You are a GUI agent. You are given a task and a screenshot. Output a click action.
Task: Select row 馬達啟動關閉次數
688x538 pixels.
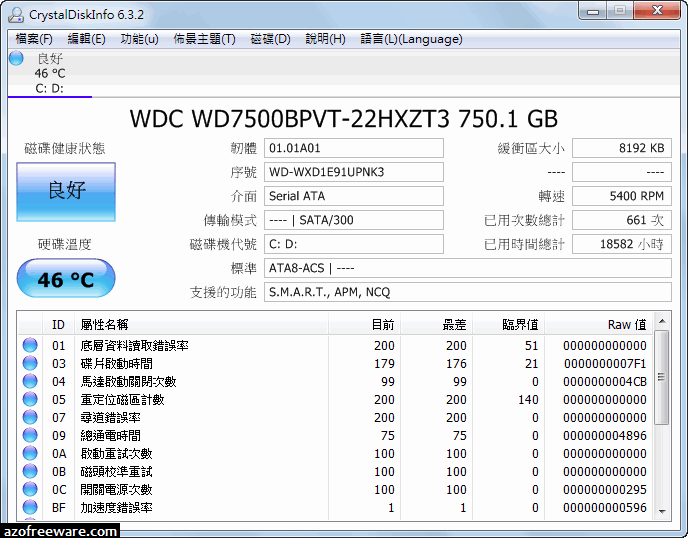(x=335, y=381)
